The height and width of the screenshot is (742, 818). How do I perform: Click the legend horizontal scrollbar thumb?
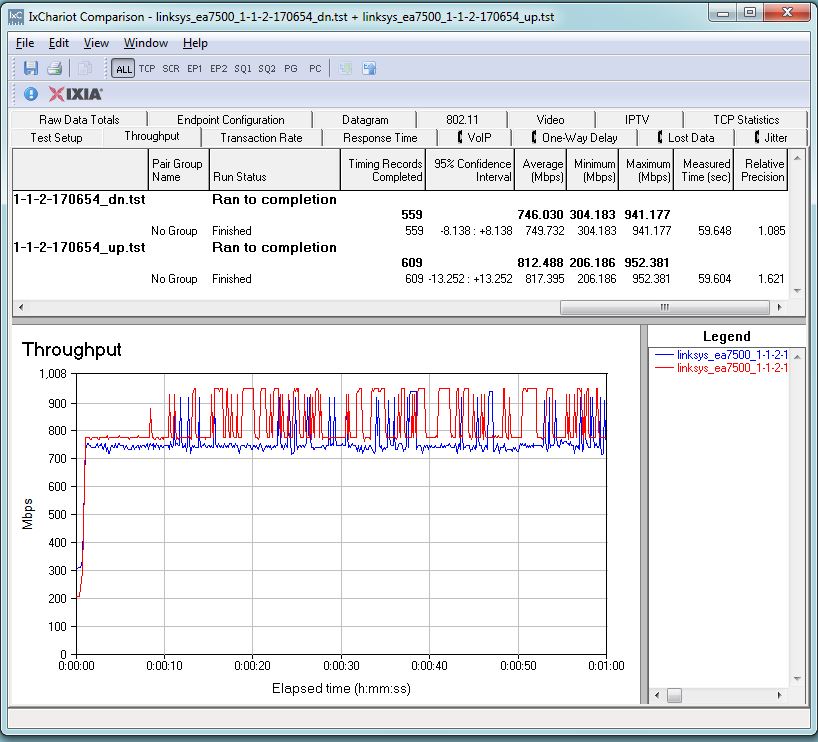674,696
